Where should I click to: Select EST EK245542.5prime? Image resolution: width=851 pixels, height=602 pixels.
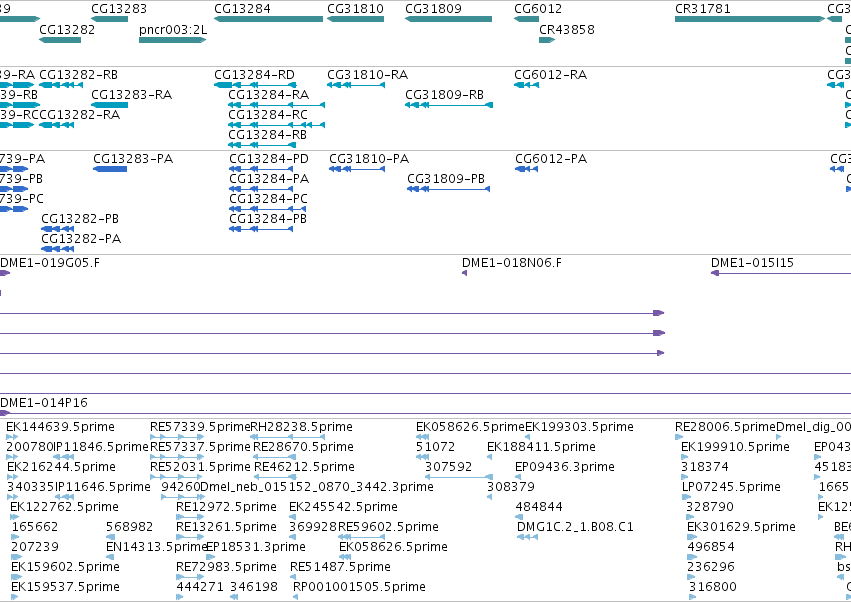tap(293, 517)
